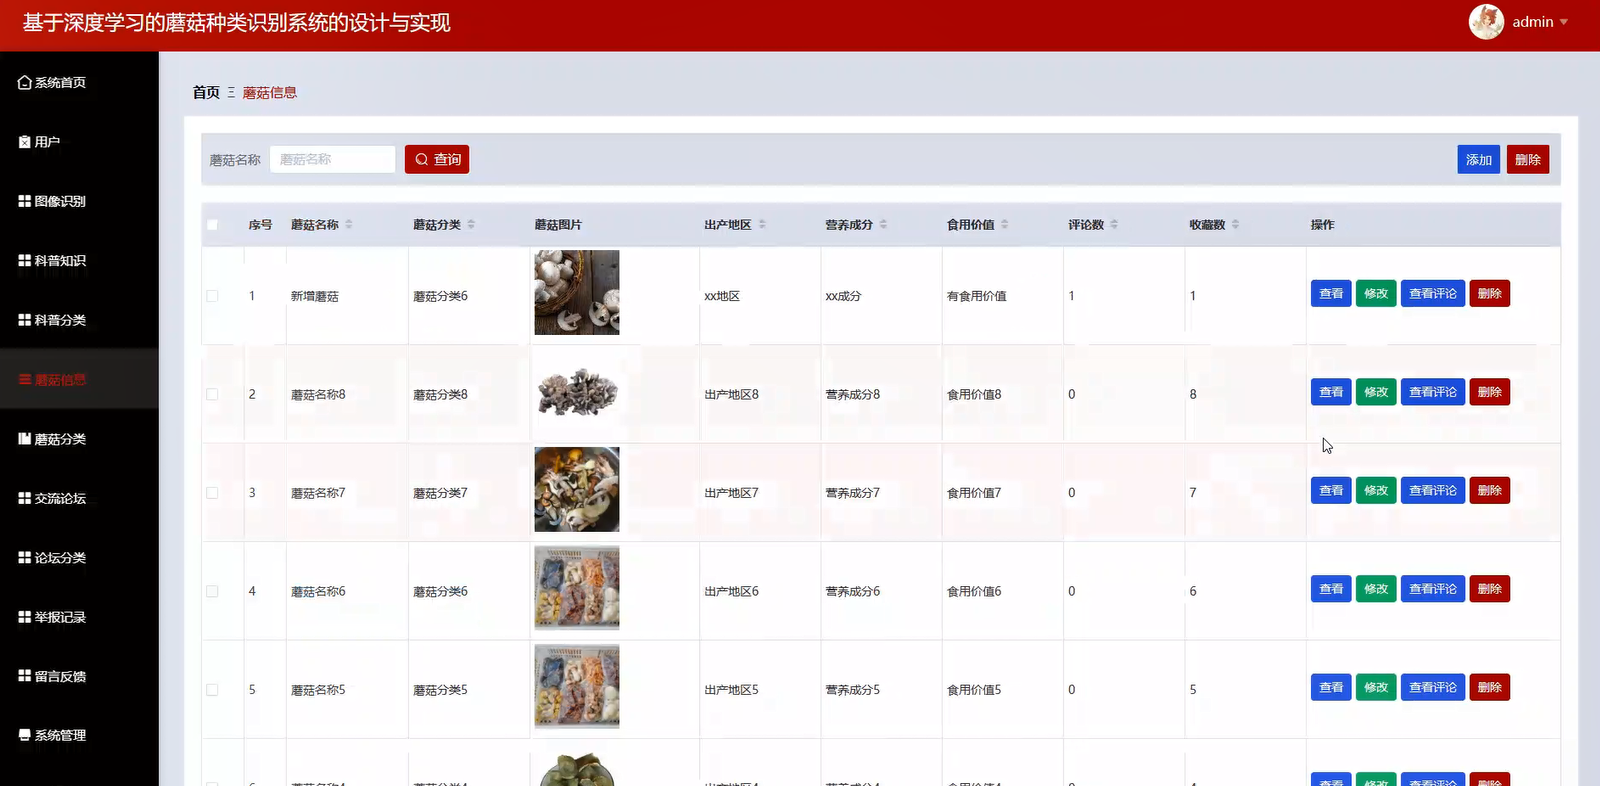The height and width of the screenshot is (786, 1600).
Task: Open mushroom image of 新增蘑菇 row
Action: [x=577, y=292]
